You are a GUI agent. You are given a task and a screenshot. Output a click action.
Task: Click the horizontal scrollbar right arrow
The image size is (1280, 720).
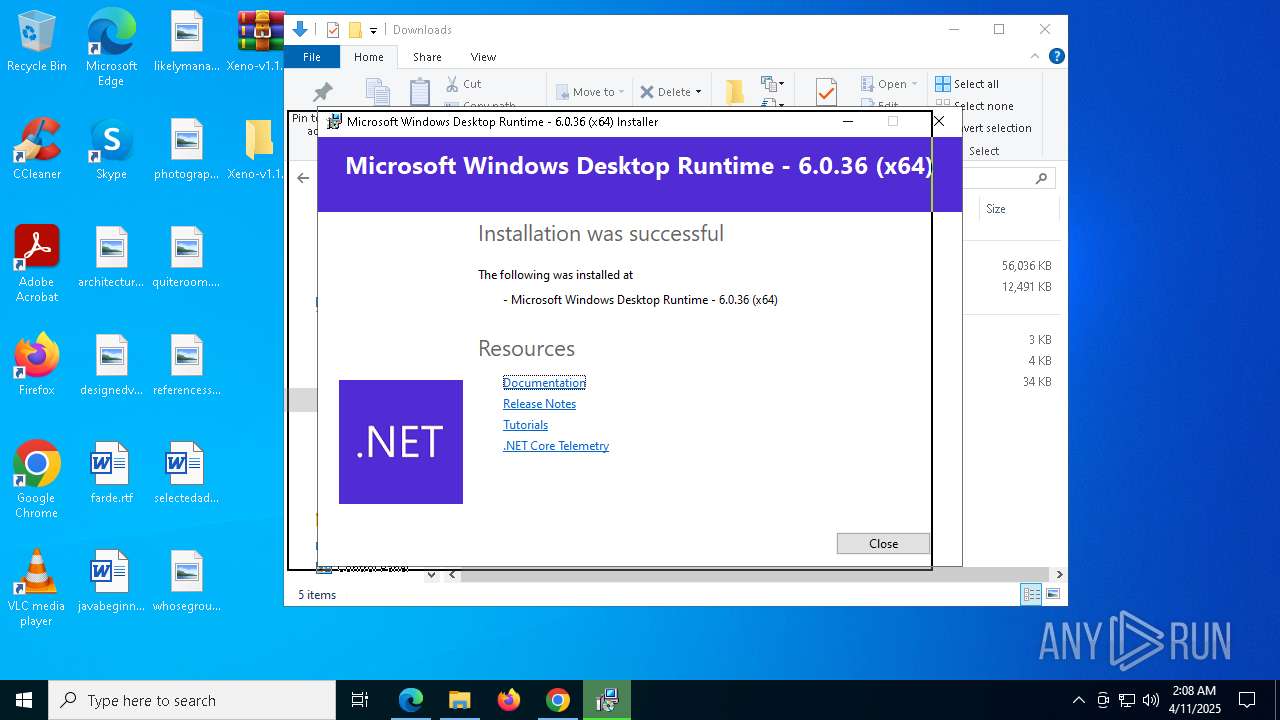point(1059,575)
